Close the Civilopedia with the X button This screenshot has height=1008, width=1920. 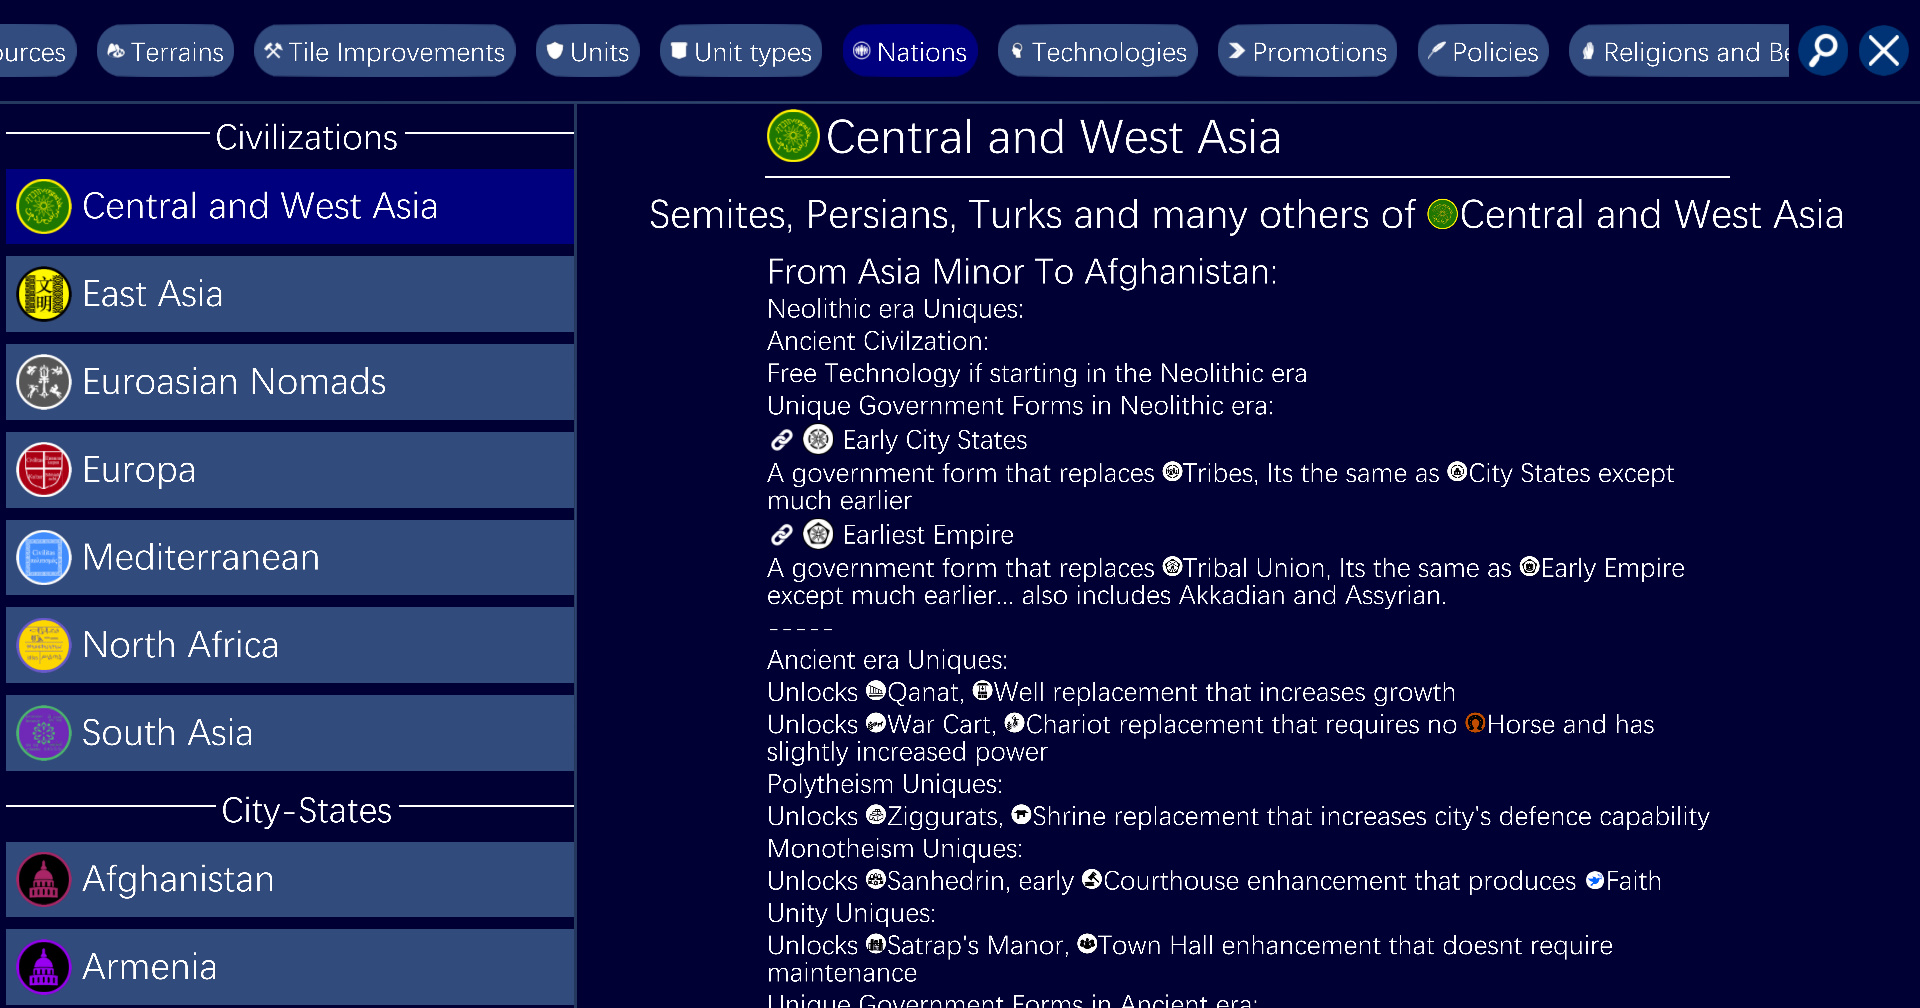(x=1884, y=50)
